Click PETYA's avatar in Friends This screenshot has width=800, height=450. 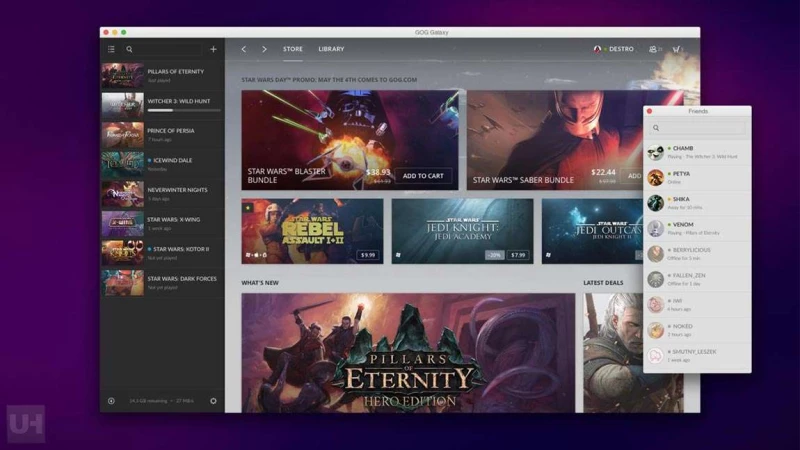656,178
